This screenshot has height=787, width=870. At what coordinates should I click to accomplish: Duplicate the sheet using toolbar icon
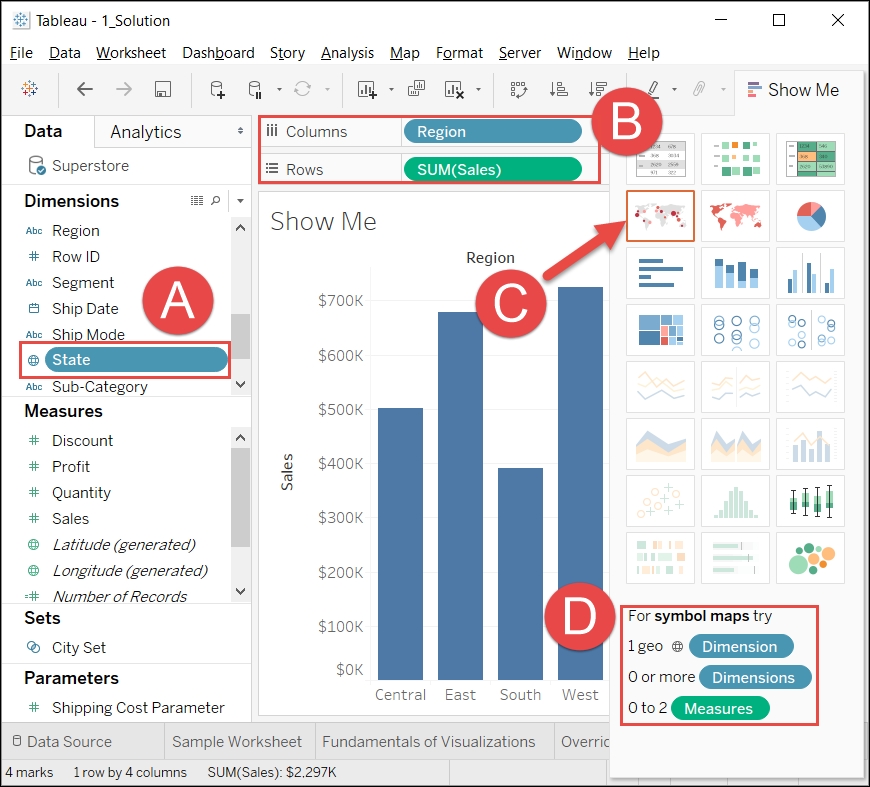coord(416,89)
